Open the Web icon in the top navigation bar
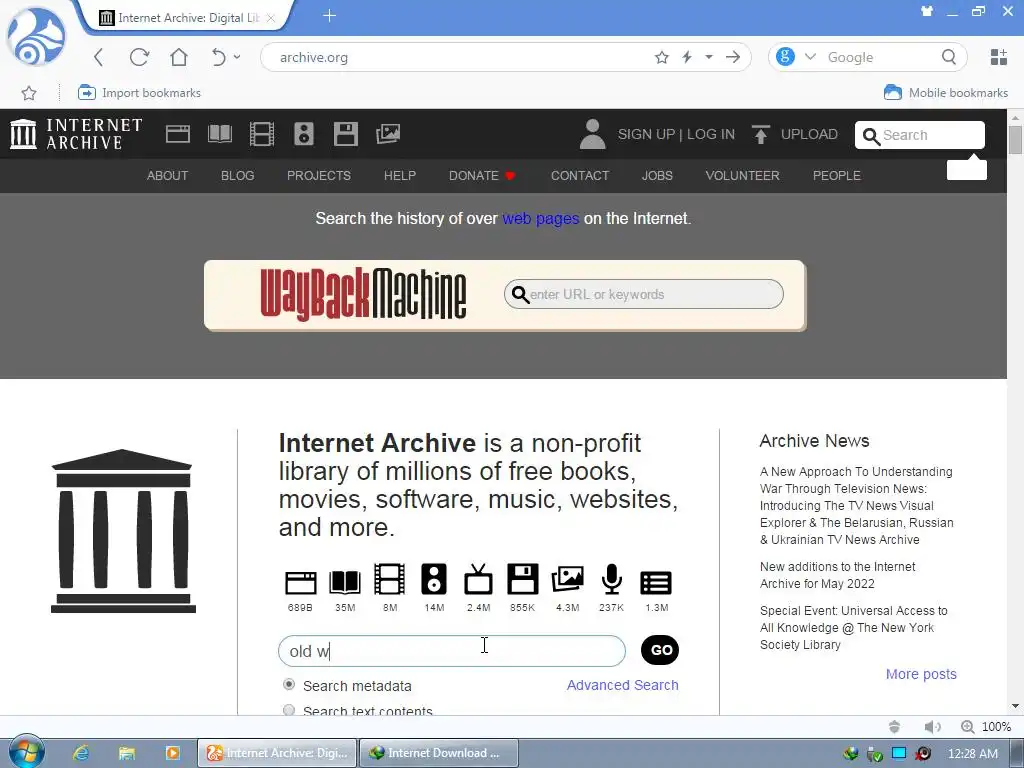Viewport: 1024px width, 768px height. pos(178,134)
